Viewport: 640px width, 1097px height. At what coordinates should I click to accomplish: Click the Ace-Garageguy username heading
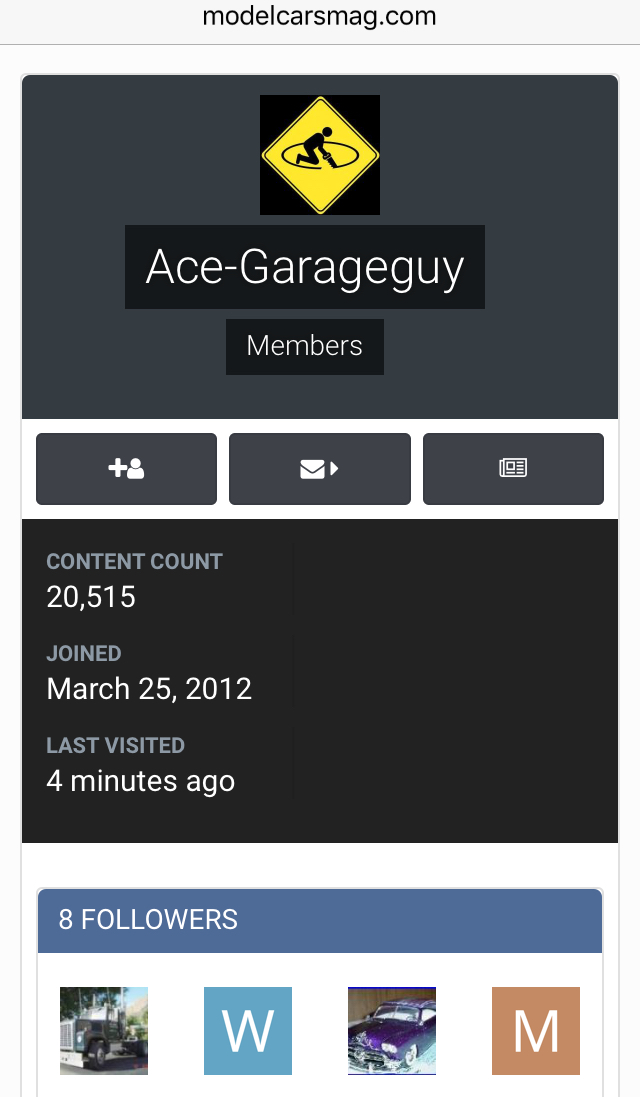pyautogui.click(x=305, y=267)
